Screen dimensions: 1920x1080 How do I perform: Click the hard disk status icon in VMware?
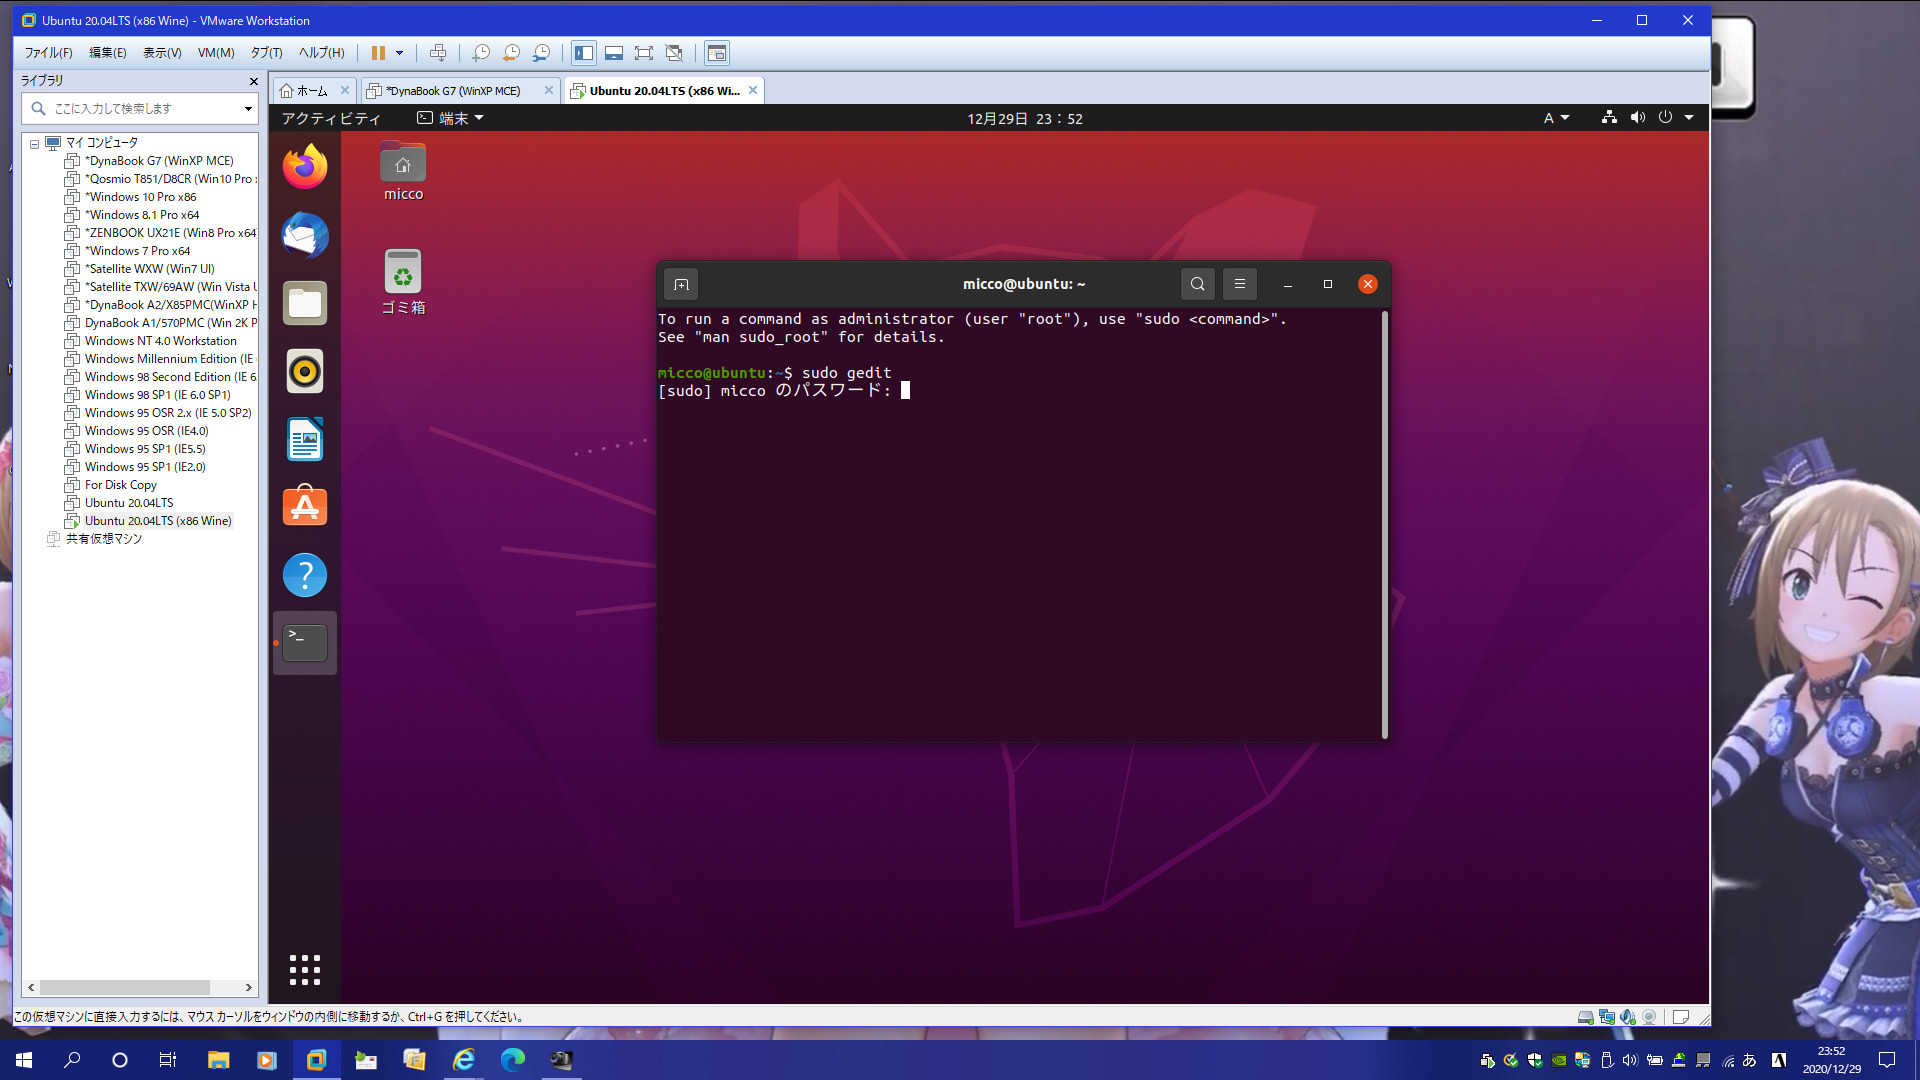click(1585, 1017)
